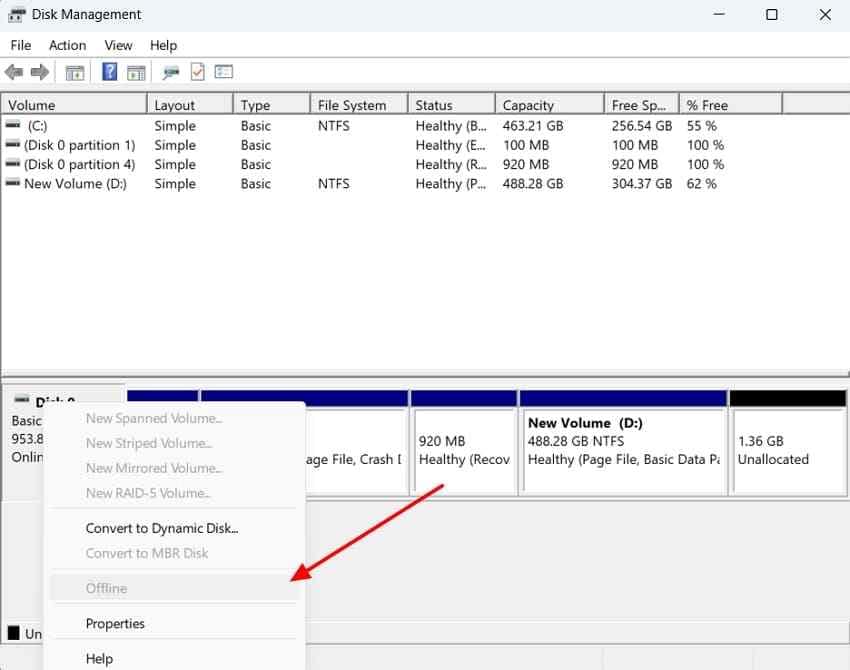Viewport: 850px width, 670px height.
Task: Maximize the Disk Management window
Action: [772, 15]
